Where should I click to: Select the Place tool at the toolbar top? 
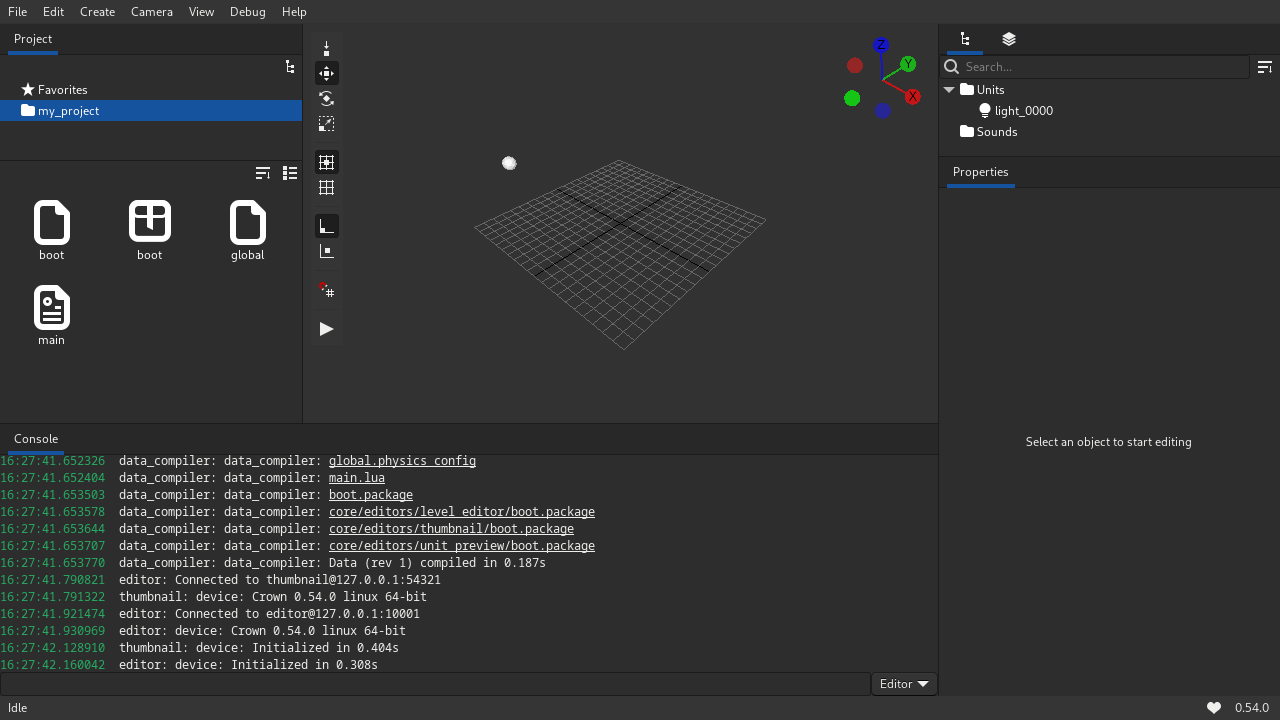(x=326, y=47)
